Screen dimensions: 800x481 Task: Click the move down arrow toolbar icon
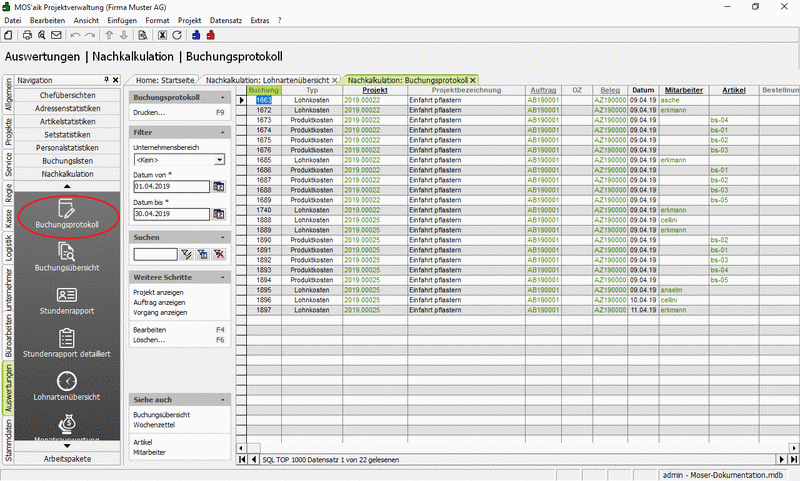pyautogui.click(x=123, y=35)
